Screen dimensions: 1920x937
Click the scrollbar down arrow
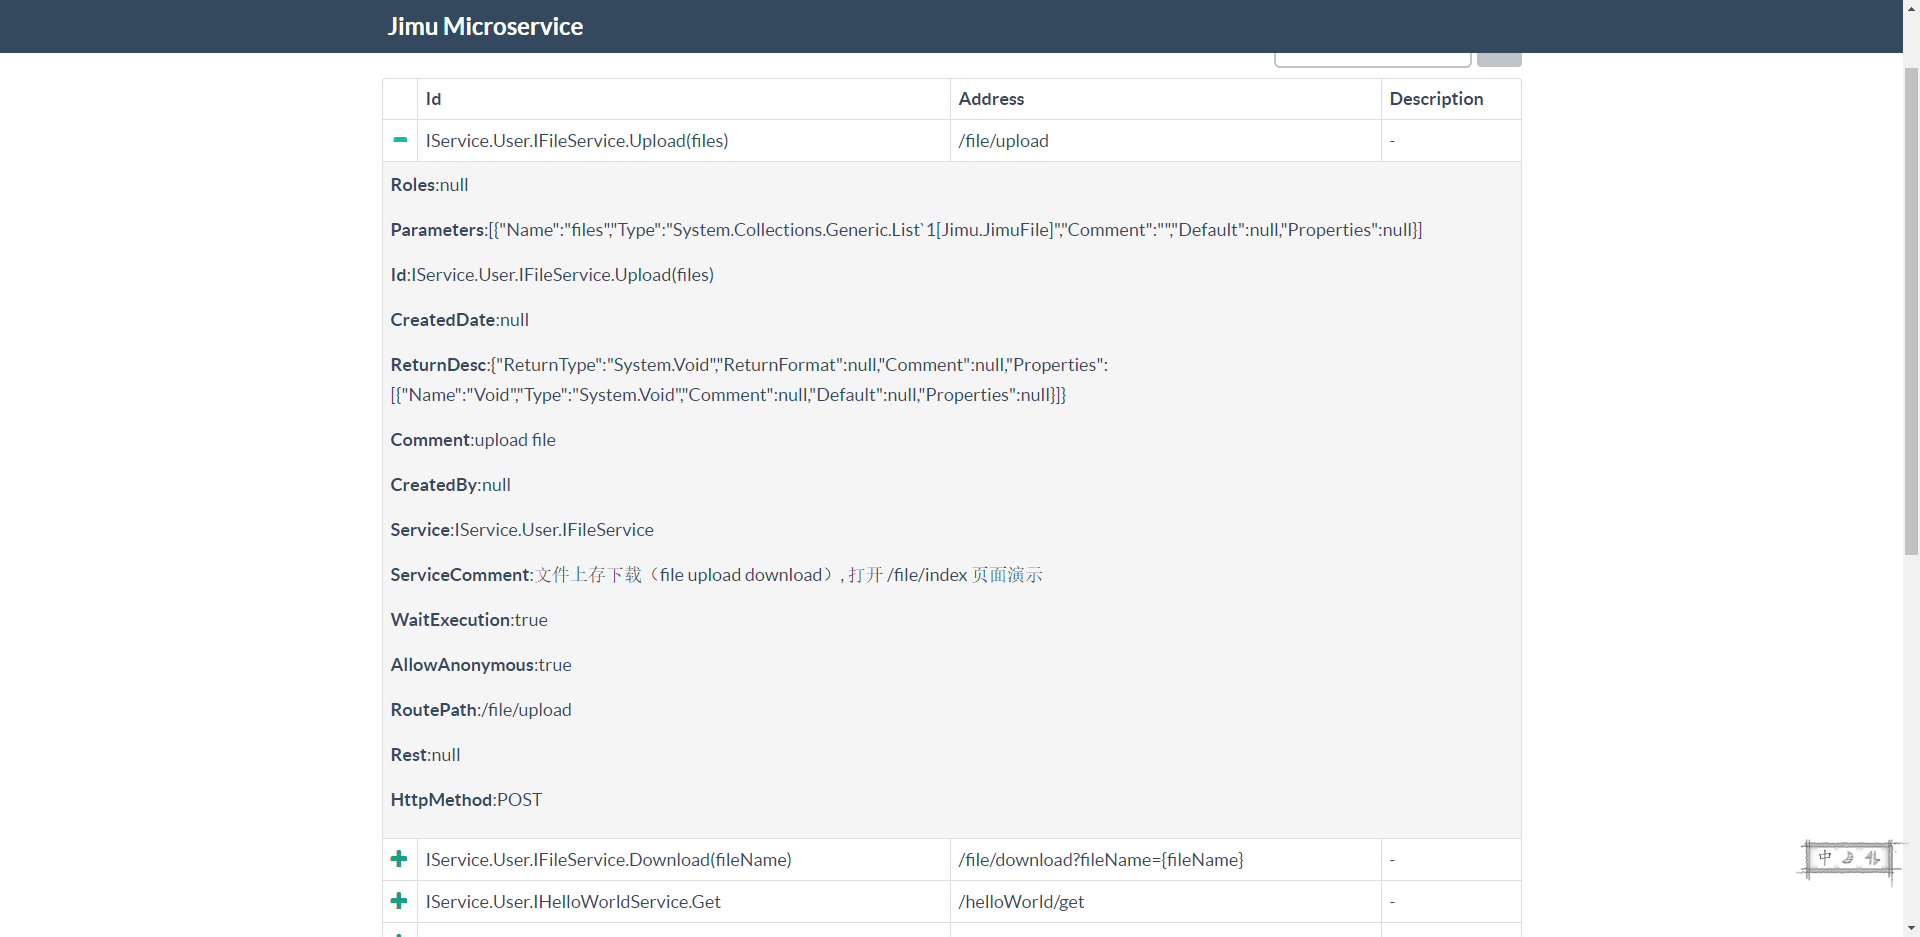(1911, 928)
